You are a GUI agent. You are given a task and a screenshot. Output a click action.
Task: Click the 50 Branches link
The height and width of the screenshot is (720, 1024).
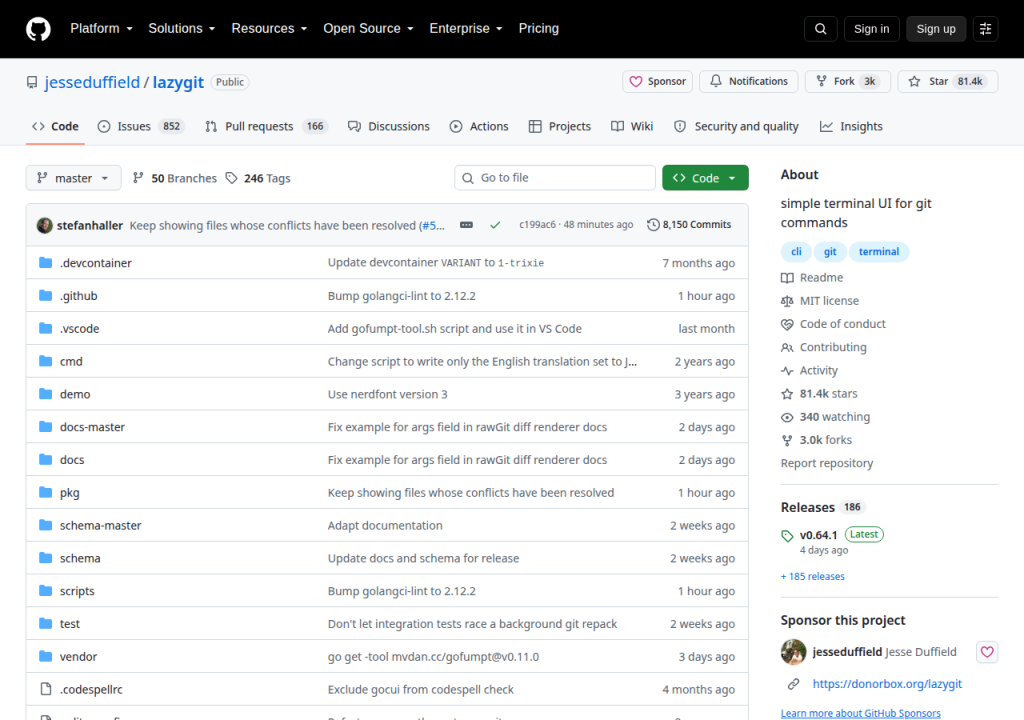tap(174, 178)
